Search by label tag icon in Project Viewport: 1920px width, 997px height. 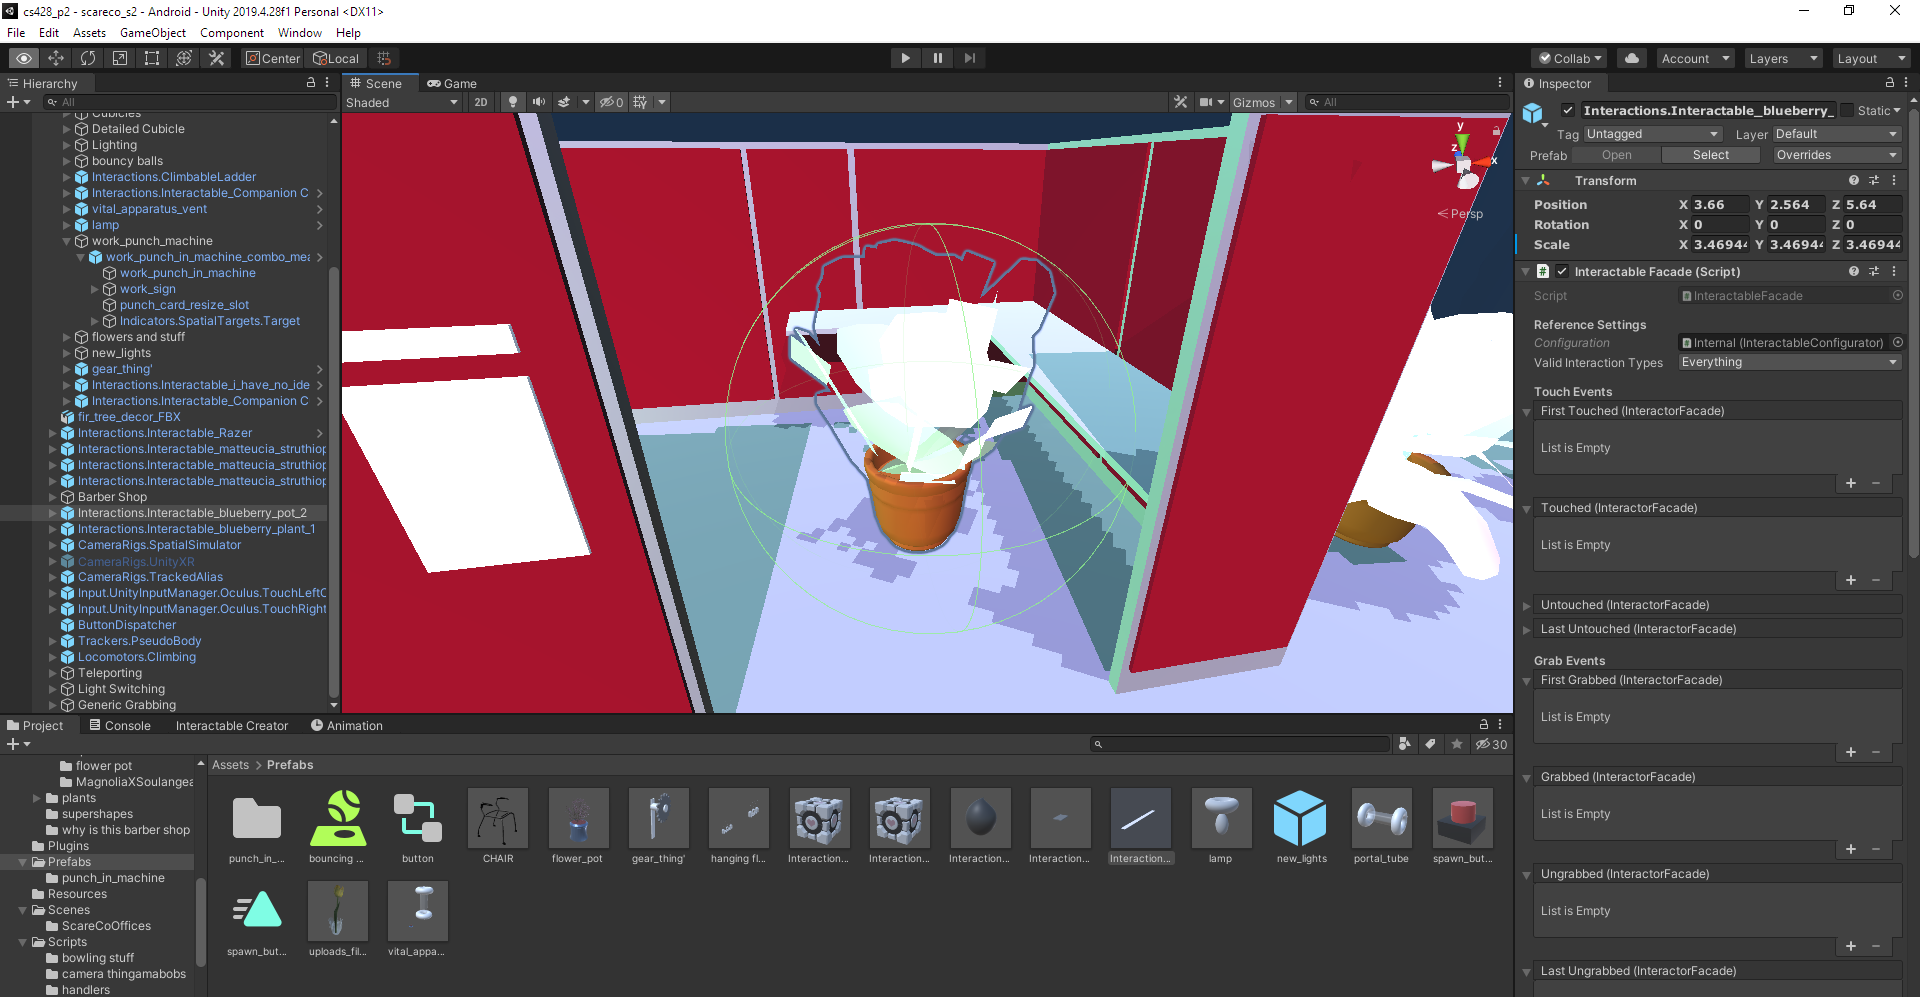click(1431, 744)
